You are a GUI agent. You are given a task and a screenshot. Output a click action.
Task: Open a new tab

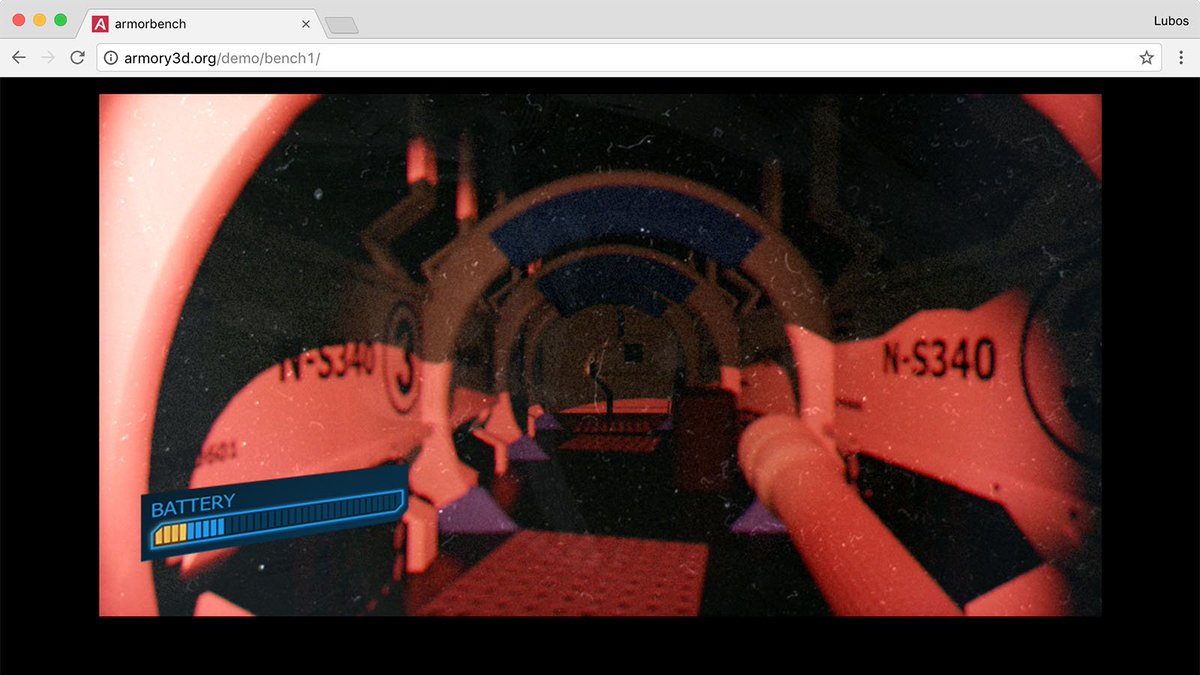[x=341, y=25]
